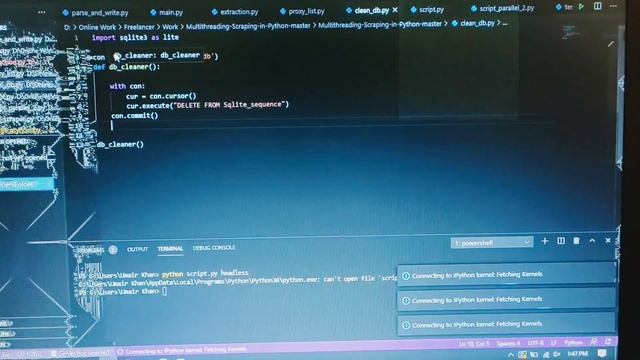Click the 'with con:' line
The width and height of the screenshot is (640, 360).
127,86
